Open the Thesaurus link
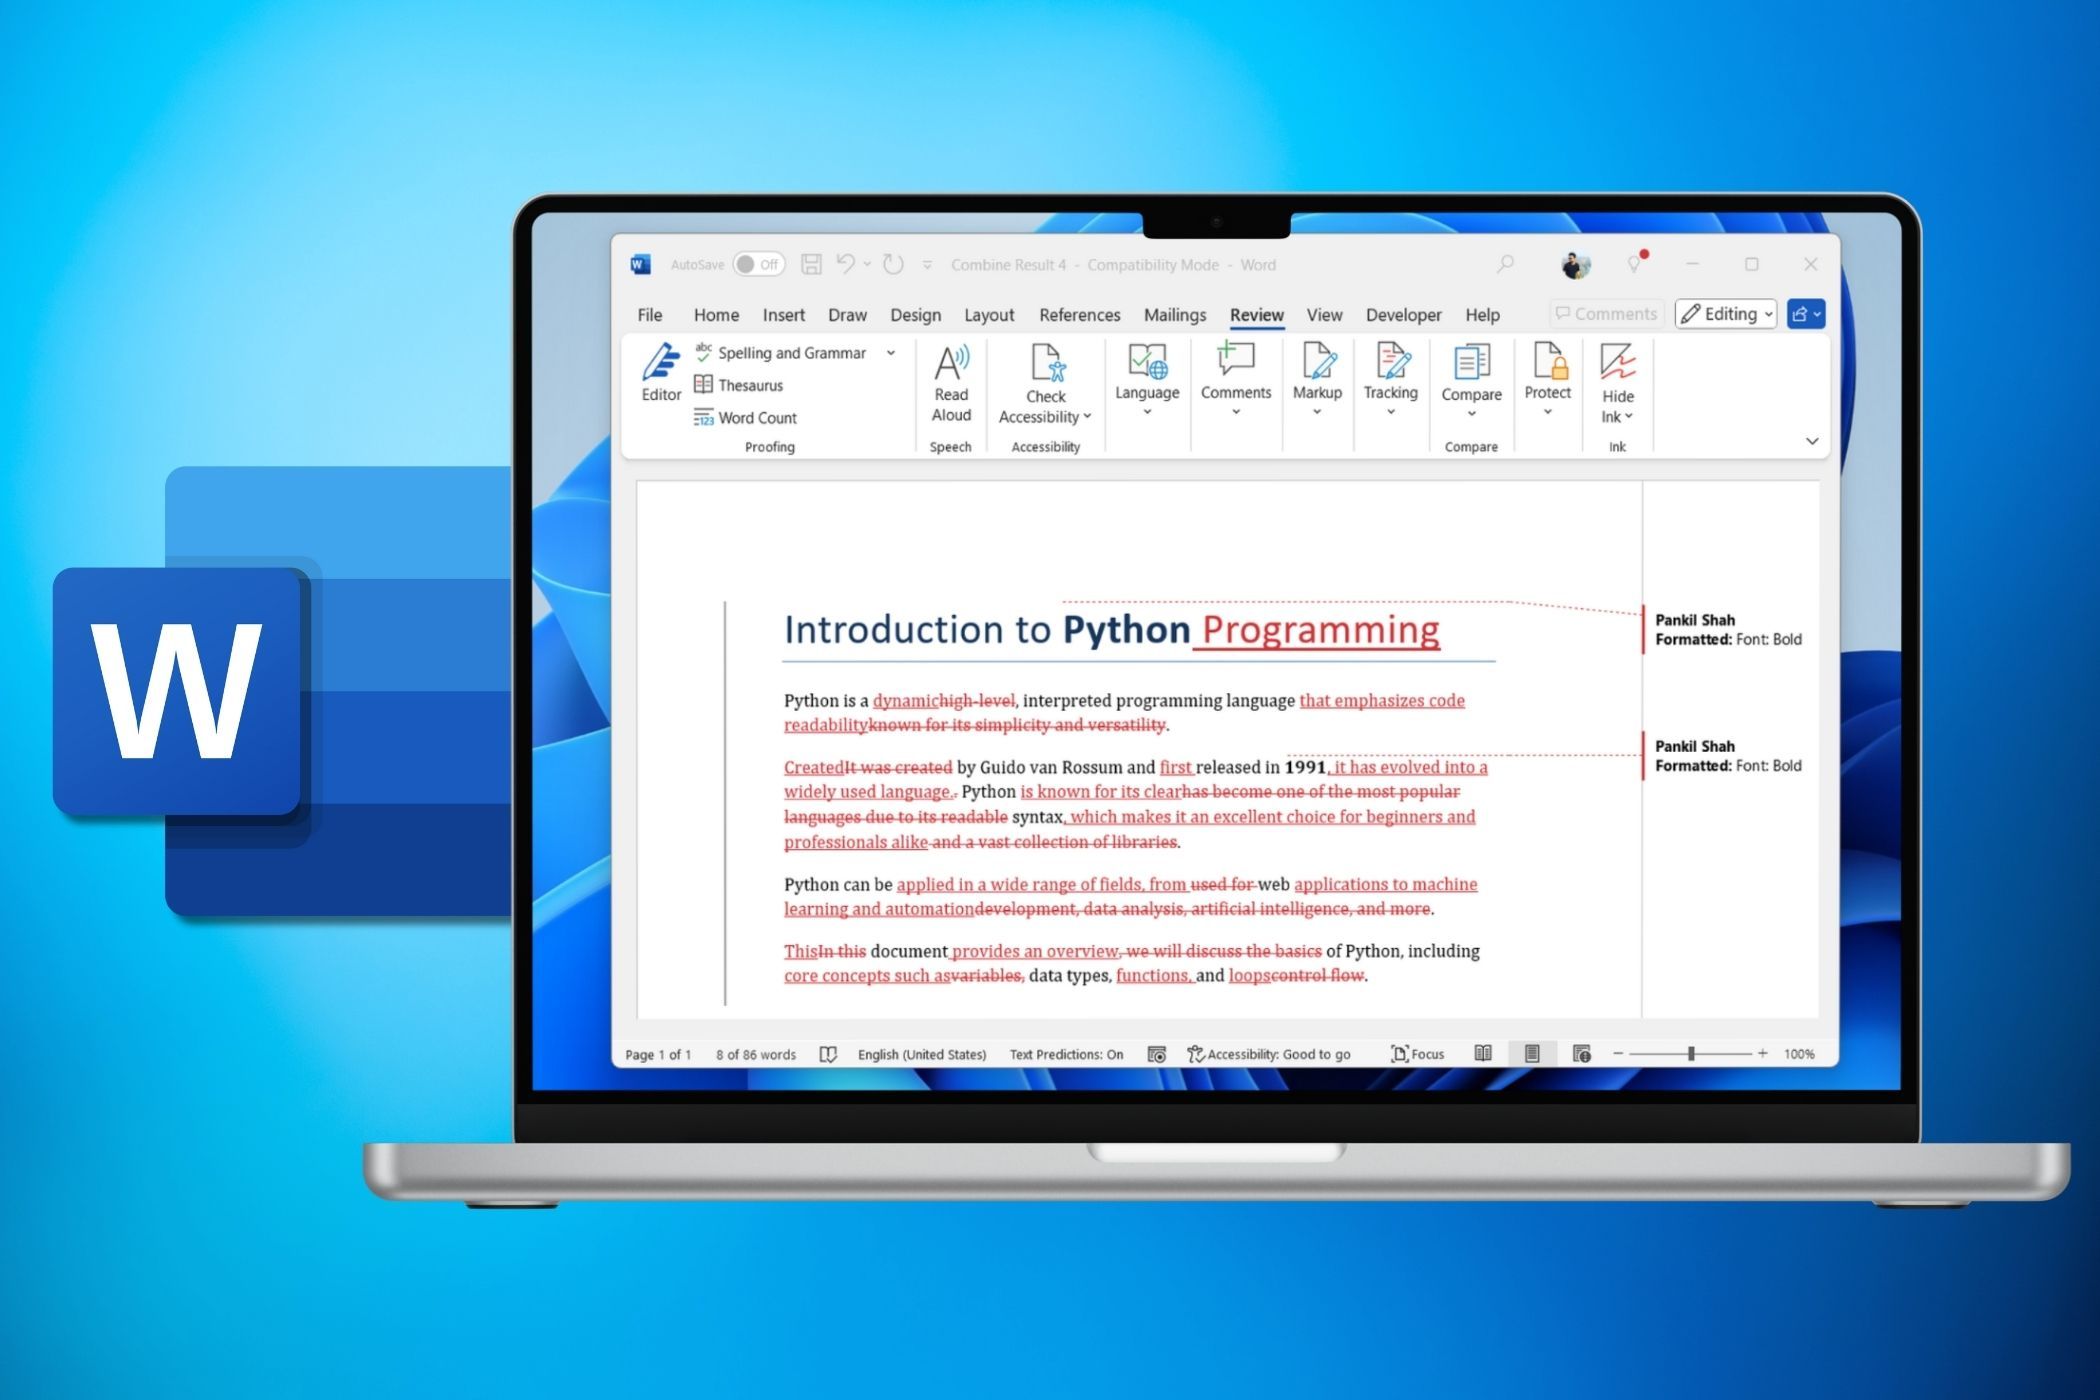 point(750,386)
